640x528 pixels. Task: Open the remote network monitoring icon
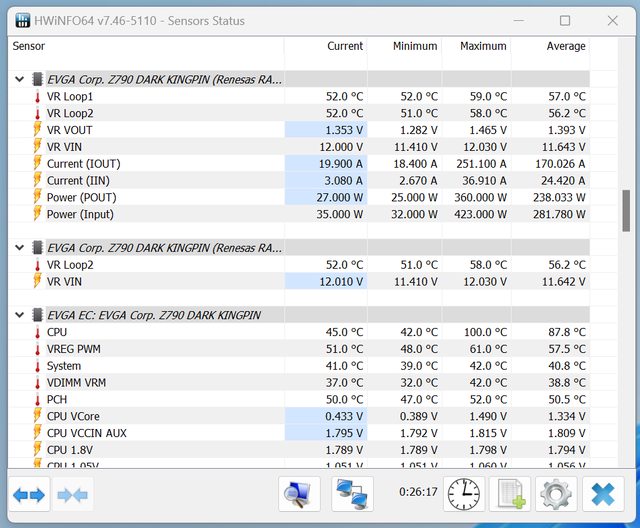(x=352, y=494)
